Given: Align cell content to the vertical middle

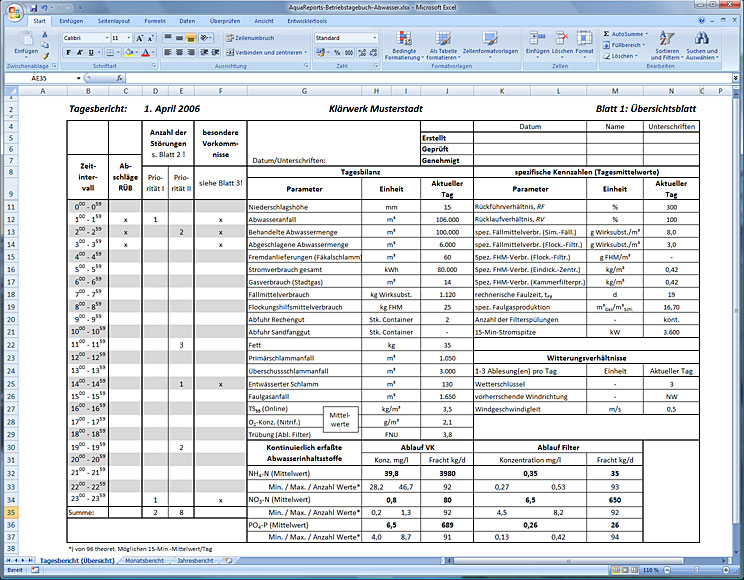Looking at the screenshot, I should (x=179, y=37).
